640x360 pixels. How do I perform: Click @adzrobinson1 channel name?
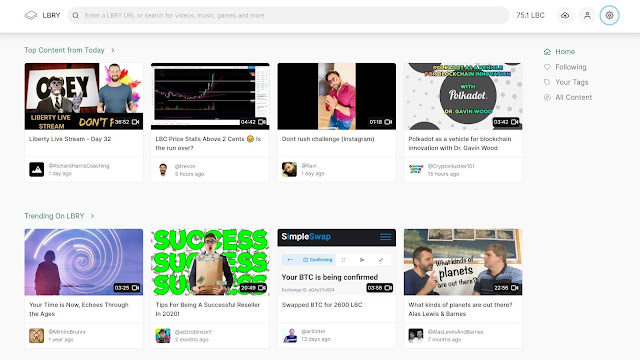click(x=193, y=332)
